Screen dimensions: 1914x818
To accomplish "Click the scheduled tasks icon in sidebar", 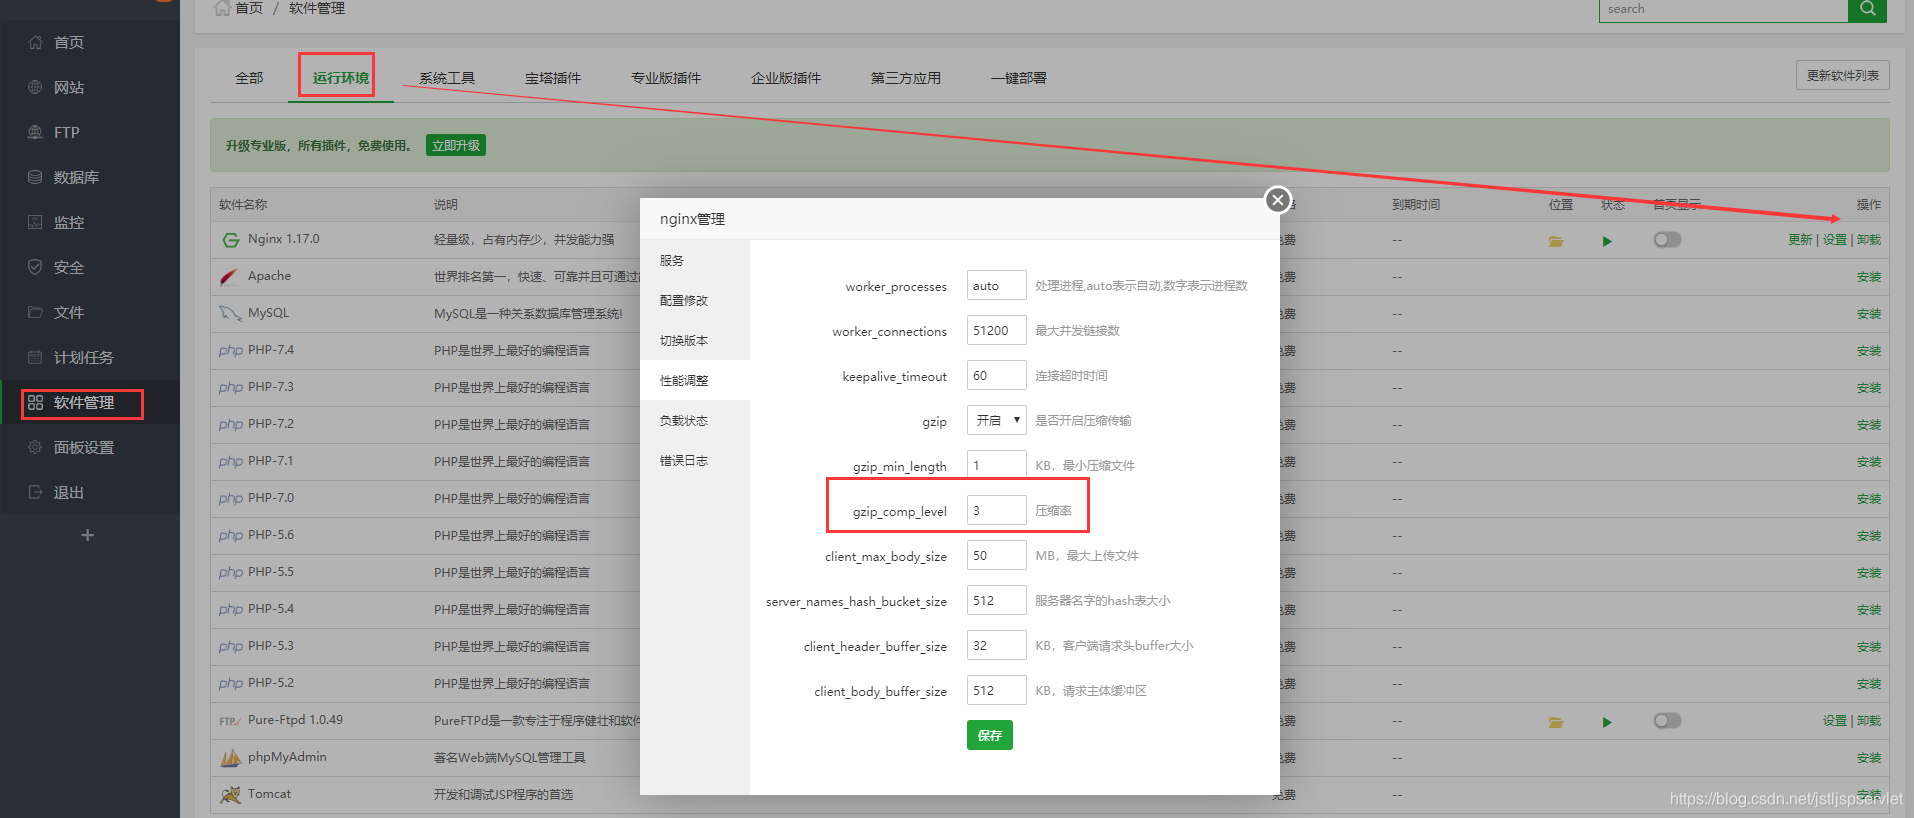I will 35,357.
